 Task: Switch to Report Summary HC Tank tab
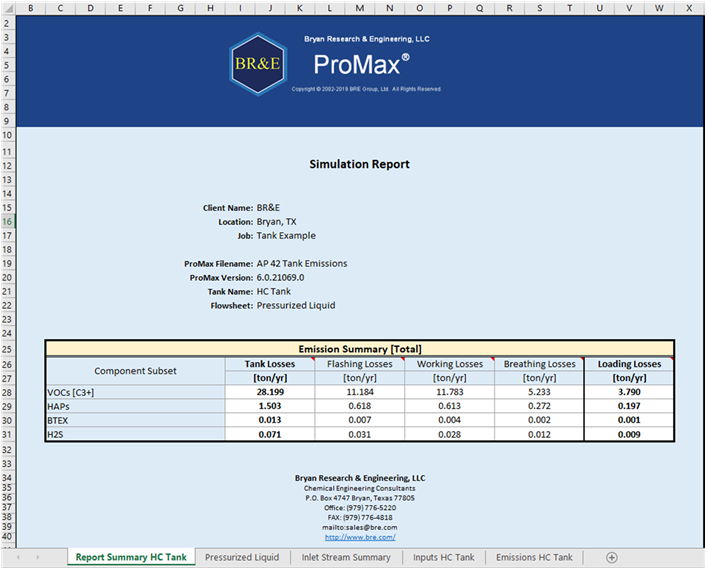pyautogui.click(x=131, y=557)
